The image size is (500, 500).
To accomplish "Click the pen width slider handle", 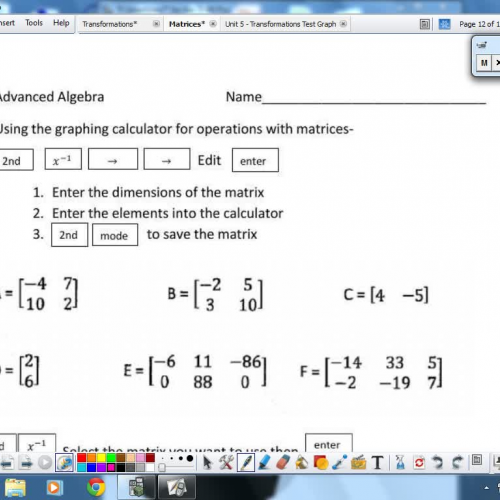I will 162,467.
